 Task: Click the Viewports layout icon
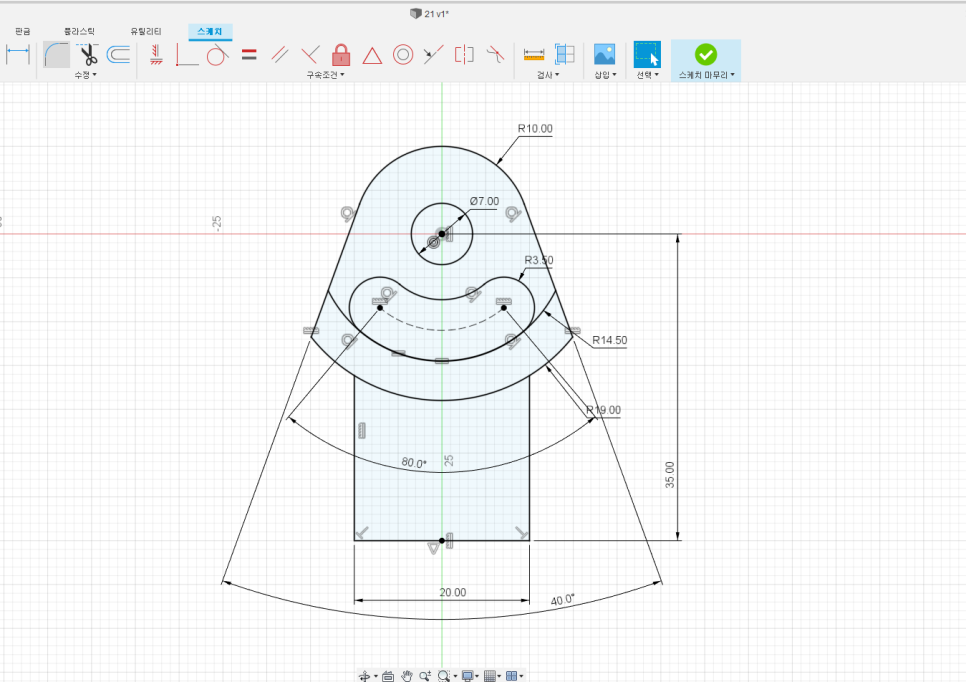[511, 676]
